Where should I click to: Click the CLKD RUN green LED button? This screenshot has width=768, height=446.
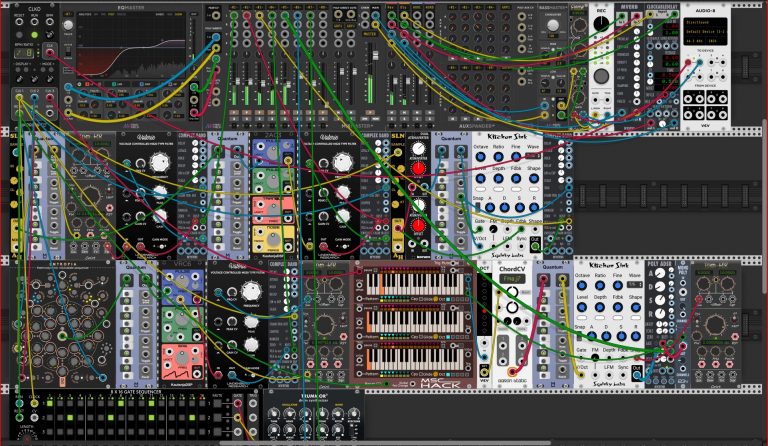click(x=34, y=34)
